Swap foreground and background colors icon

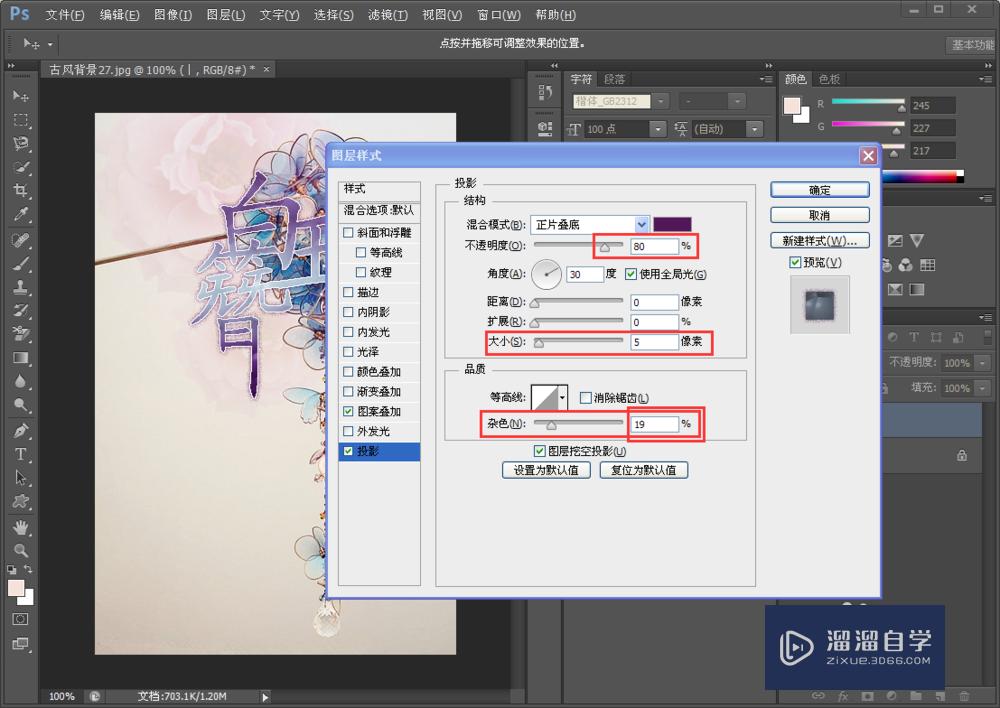[x=28, y=569]
